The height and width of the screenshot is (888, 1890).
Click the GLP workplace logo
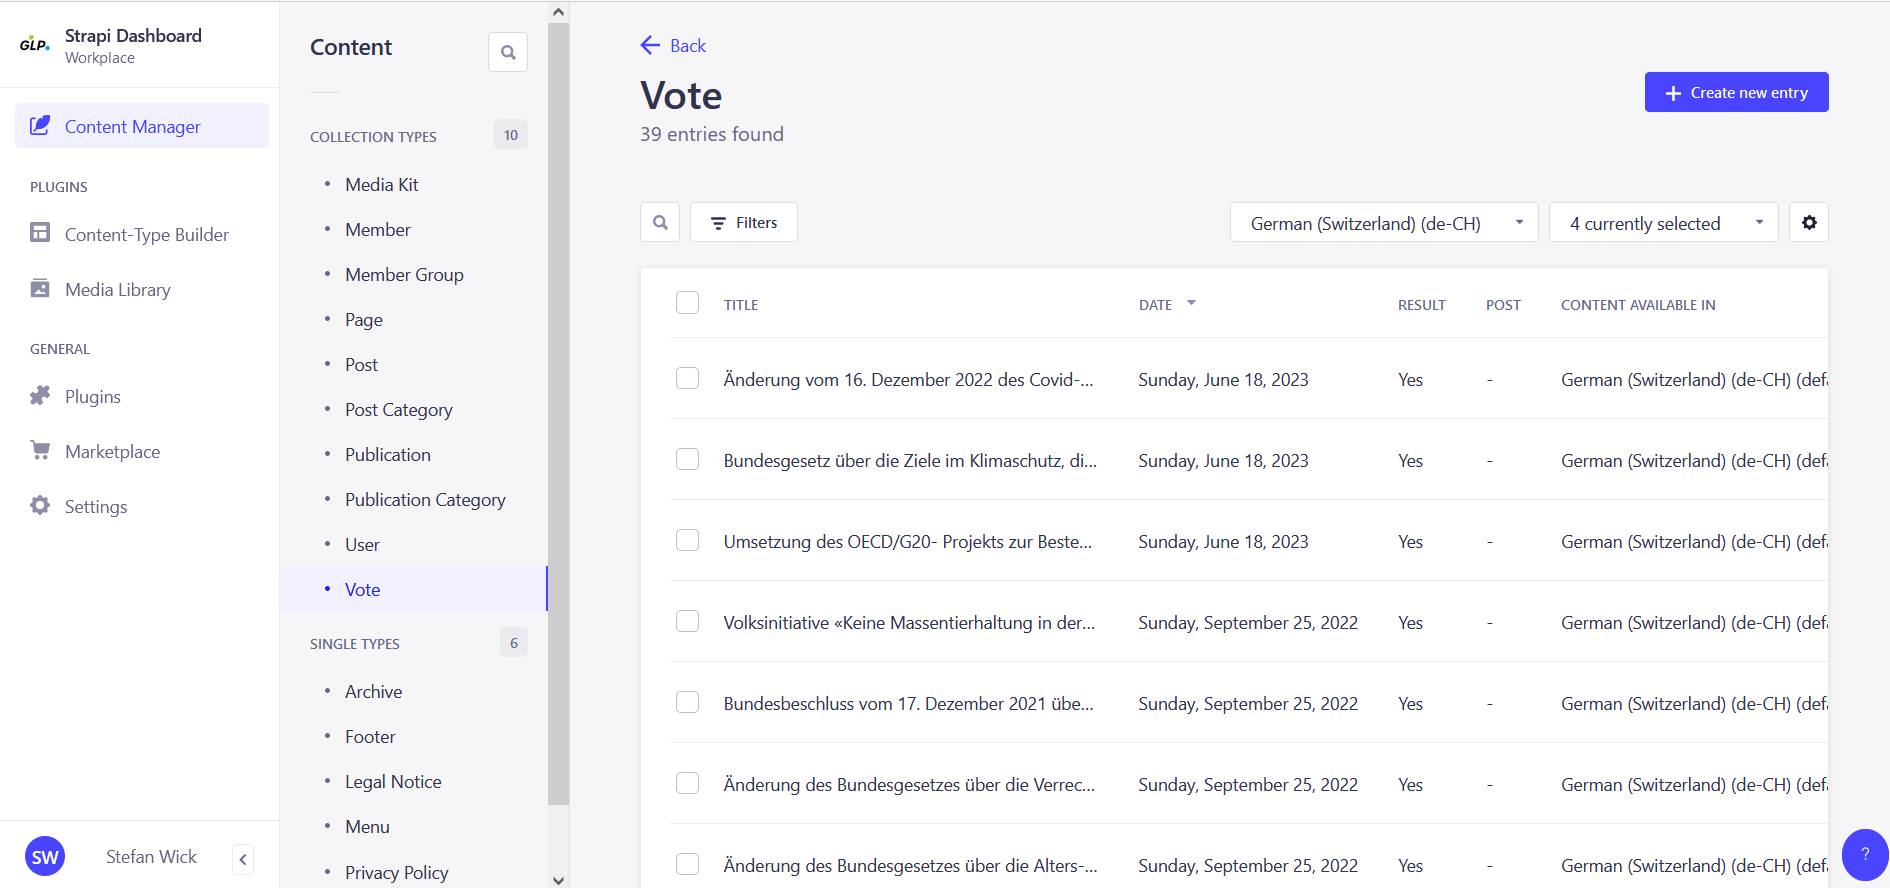click(x=35, y=44)
